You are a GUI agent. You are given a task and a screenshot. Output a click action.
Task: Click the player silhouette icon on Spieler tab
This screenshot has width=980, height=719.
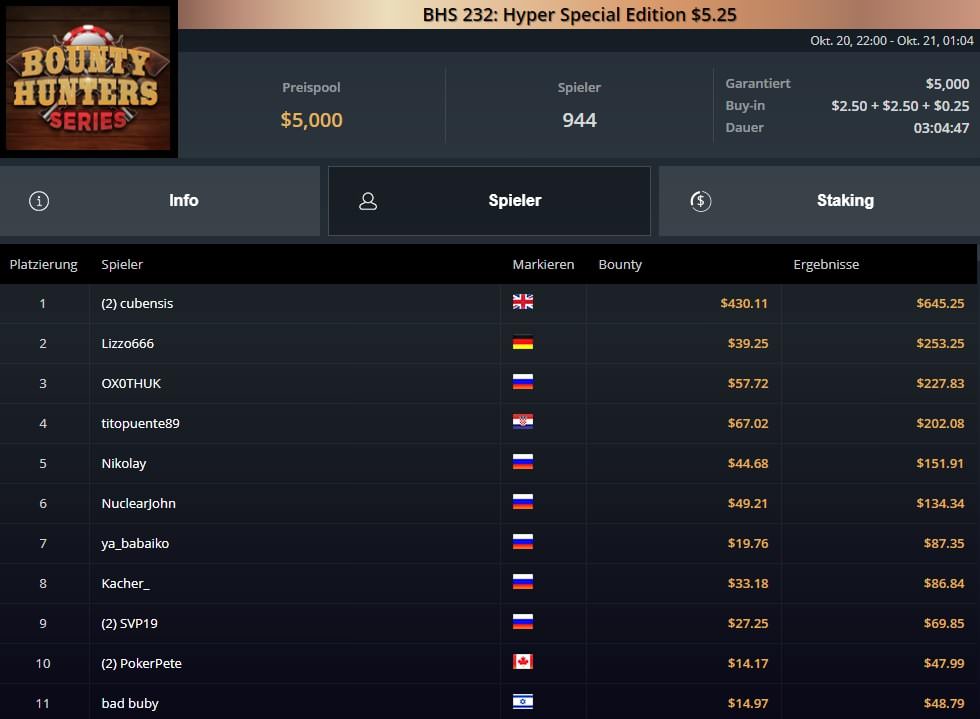[368, 201]
